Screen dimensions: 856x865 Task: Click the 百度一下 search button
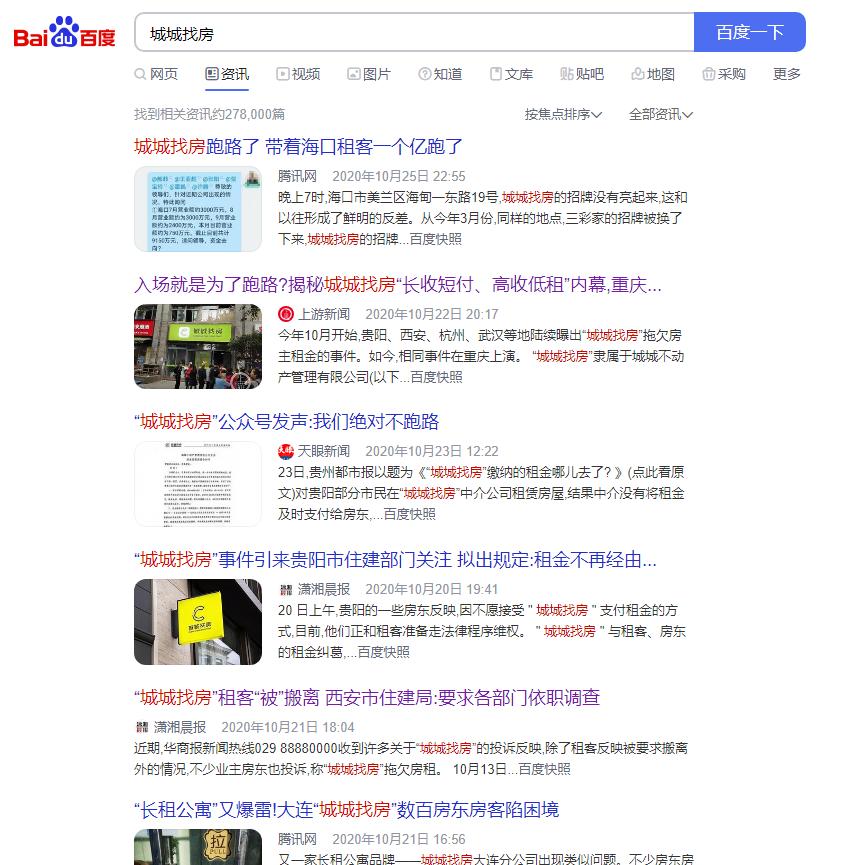click(x=750, y=32)
